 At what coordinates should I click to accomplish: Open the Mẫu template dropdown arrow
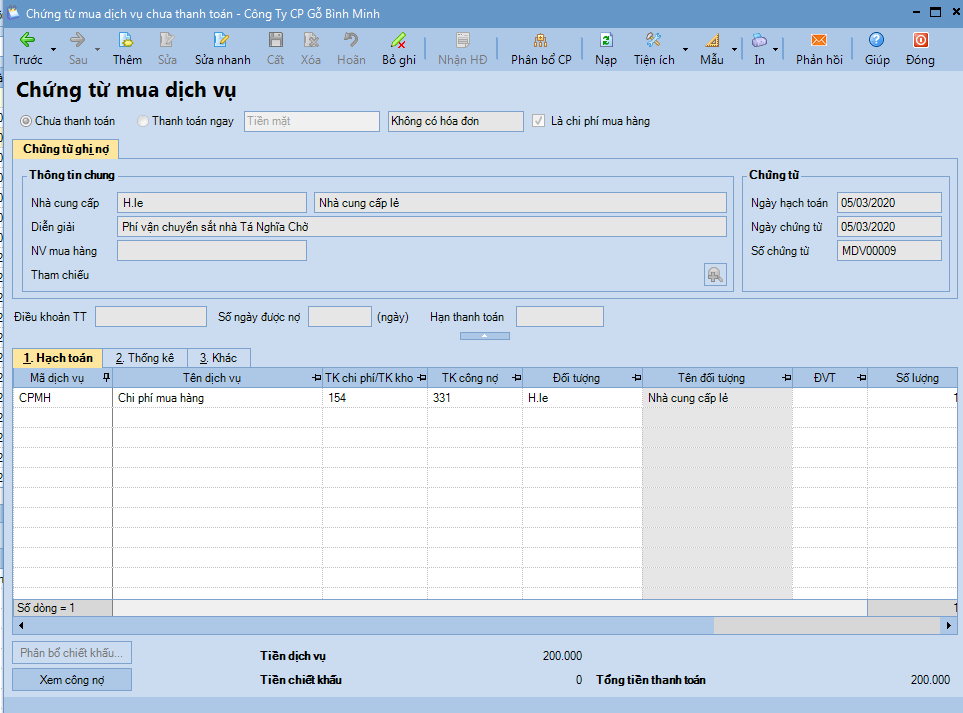[734, 49]
